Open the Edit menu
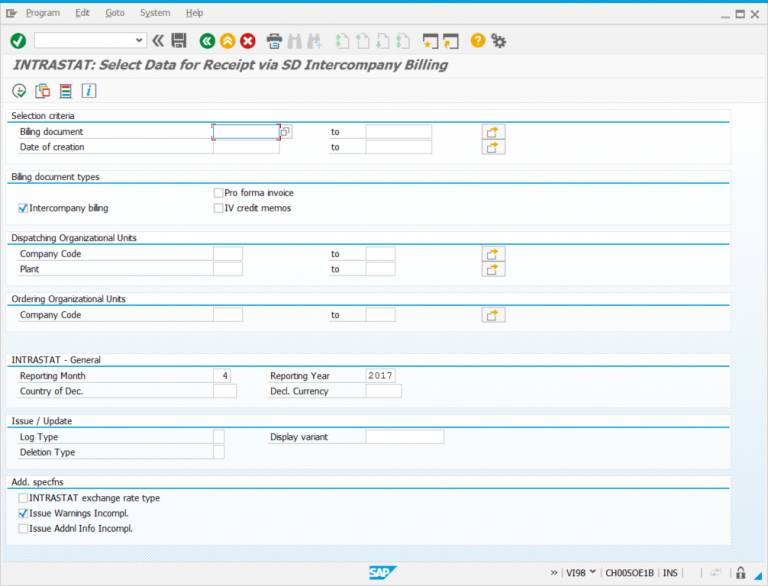 [x=82, y=13]
